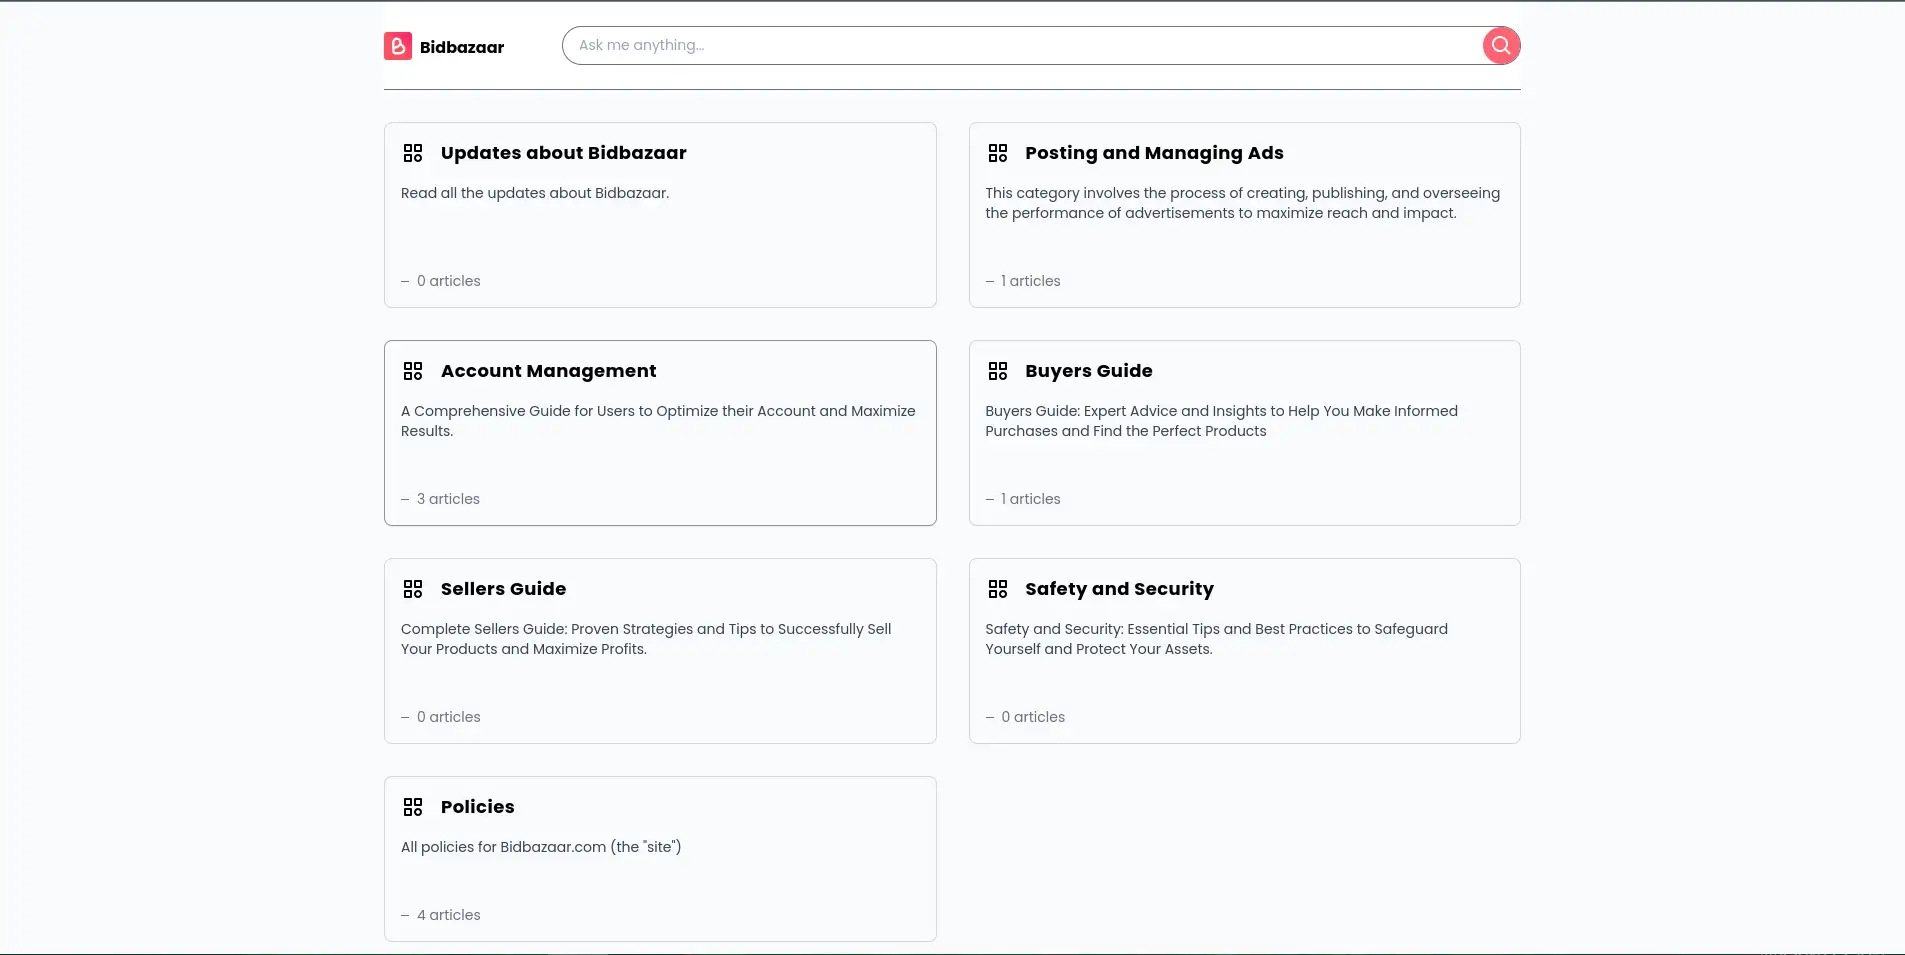Visit the Sellers Guide category heading
The image size is (1905, 955).
(503, 589)
